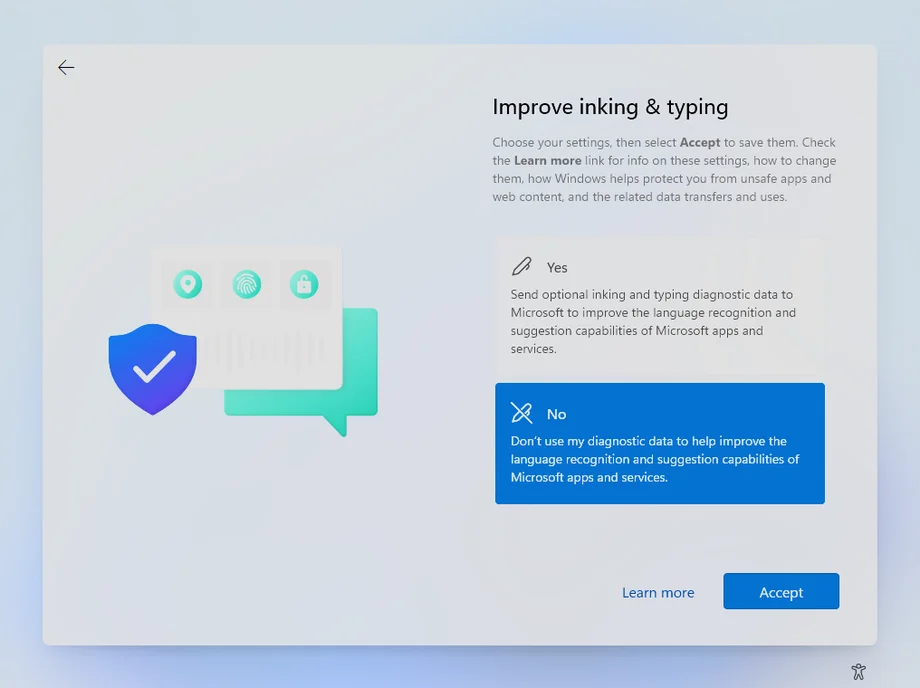
Task: Click the "Improve inking & typing" heading
Action: click(610, 107)
